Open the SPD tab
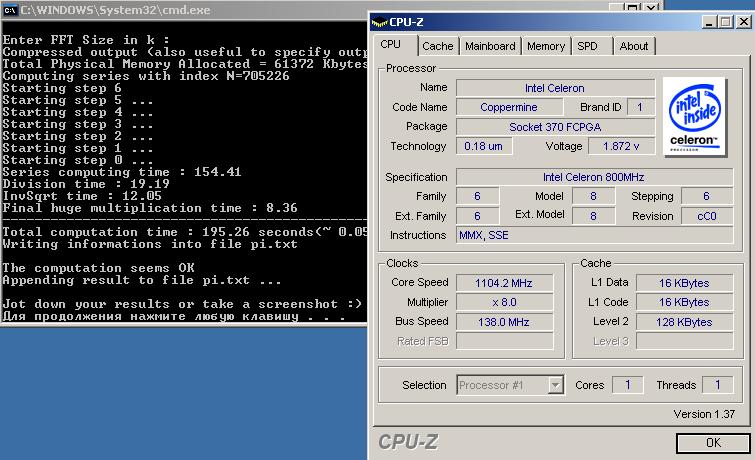The height and width of the screenshot is (460, 755). point(587,46)
